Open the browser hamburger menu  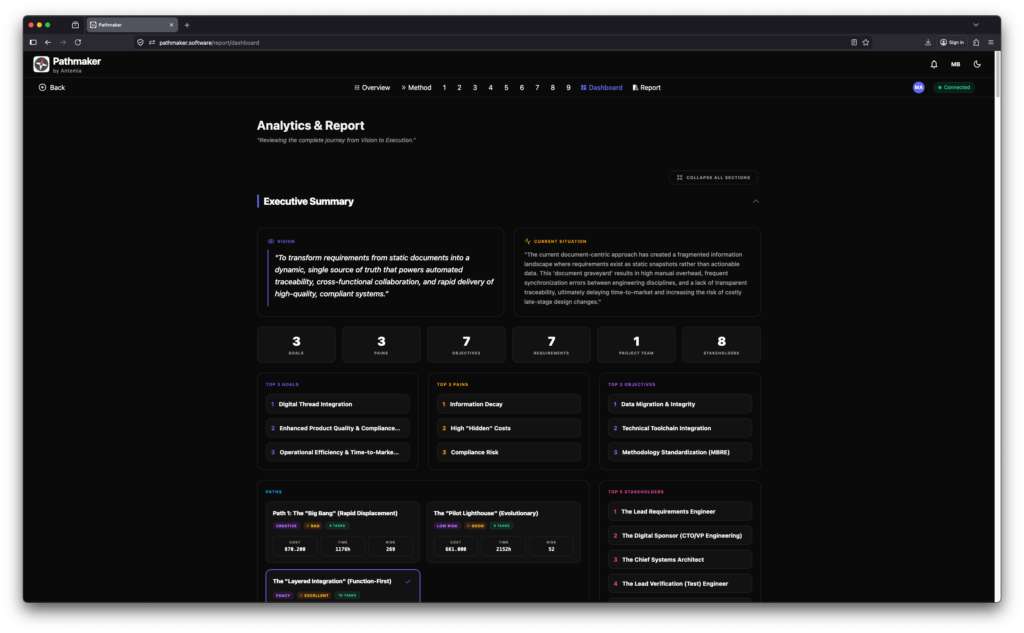[x=991, y=42]
